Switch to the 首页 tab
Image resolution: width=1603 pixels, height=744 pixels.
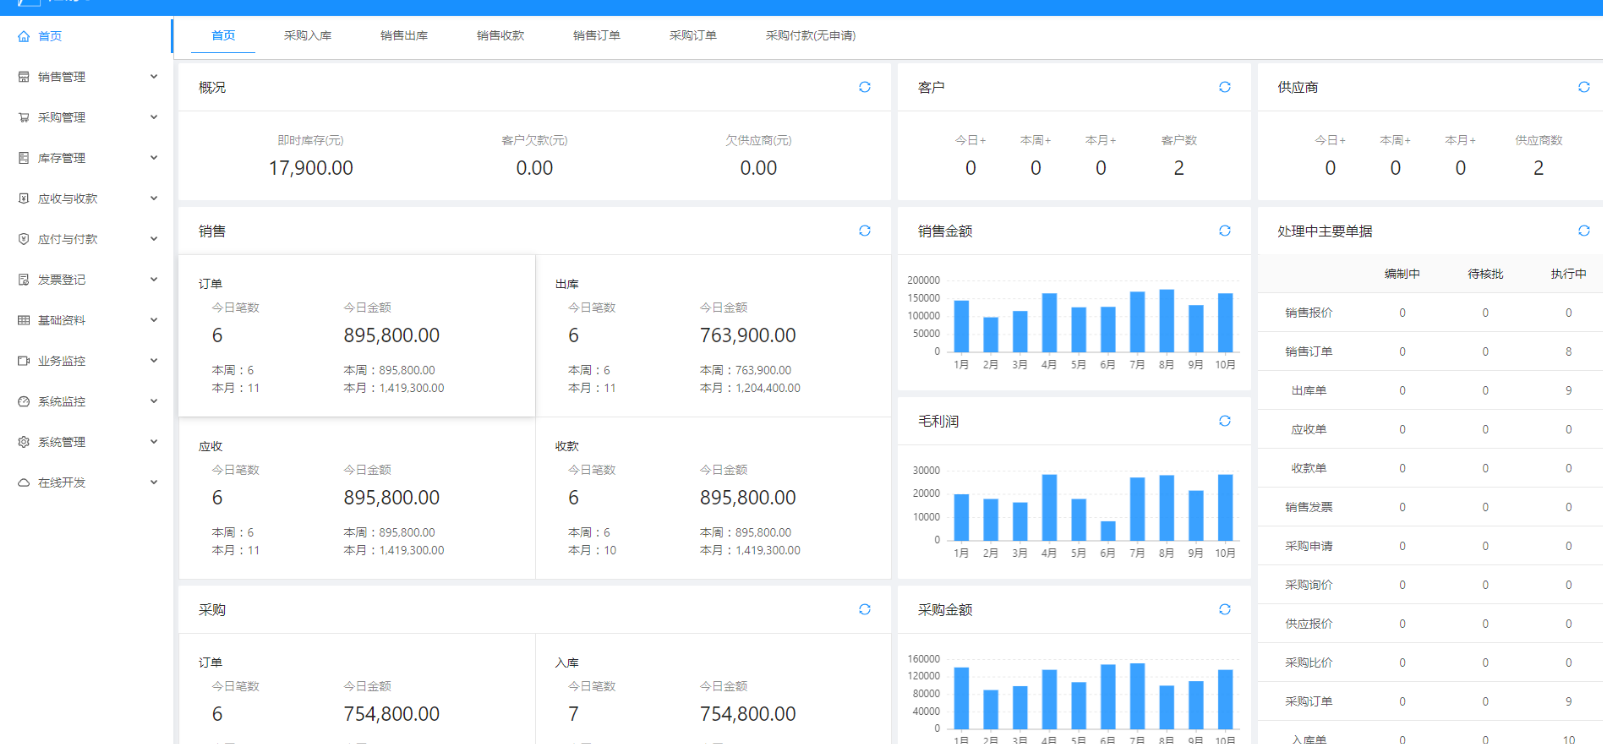tap(223, 35)
